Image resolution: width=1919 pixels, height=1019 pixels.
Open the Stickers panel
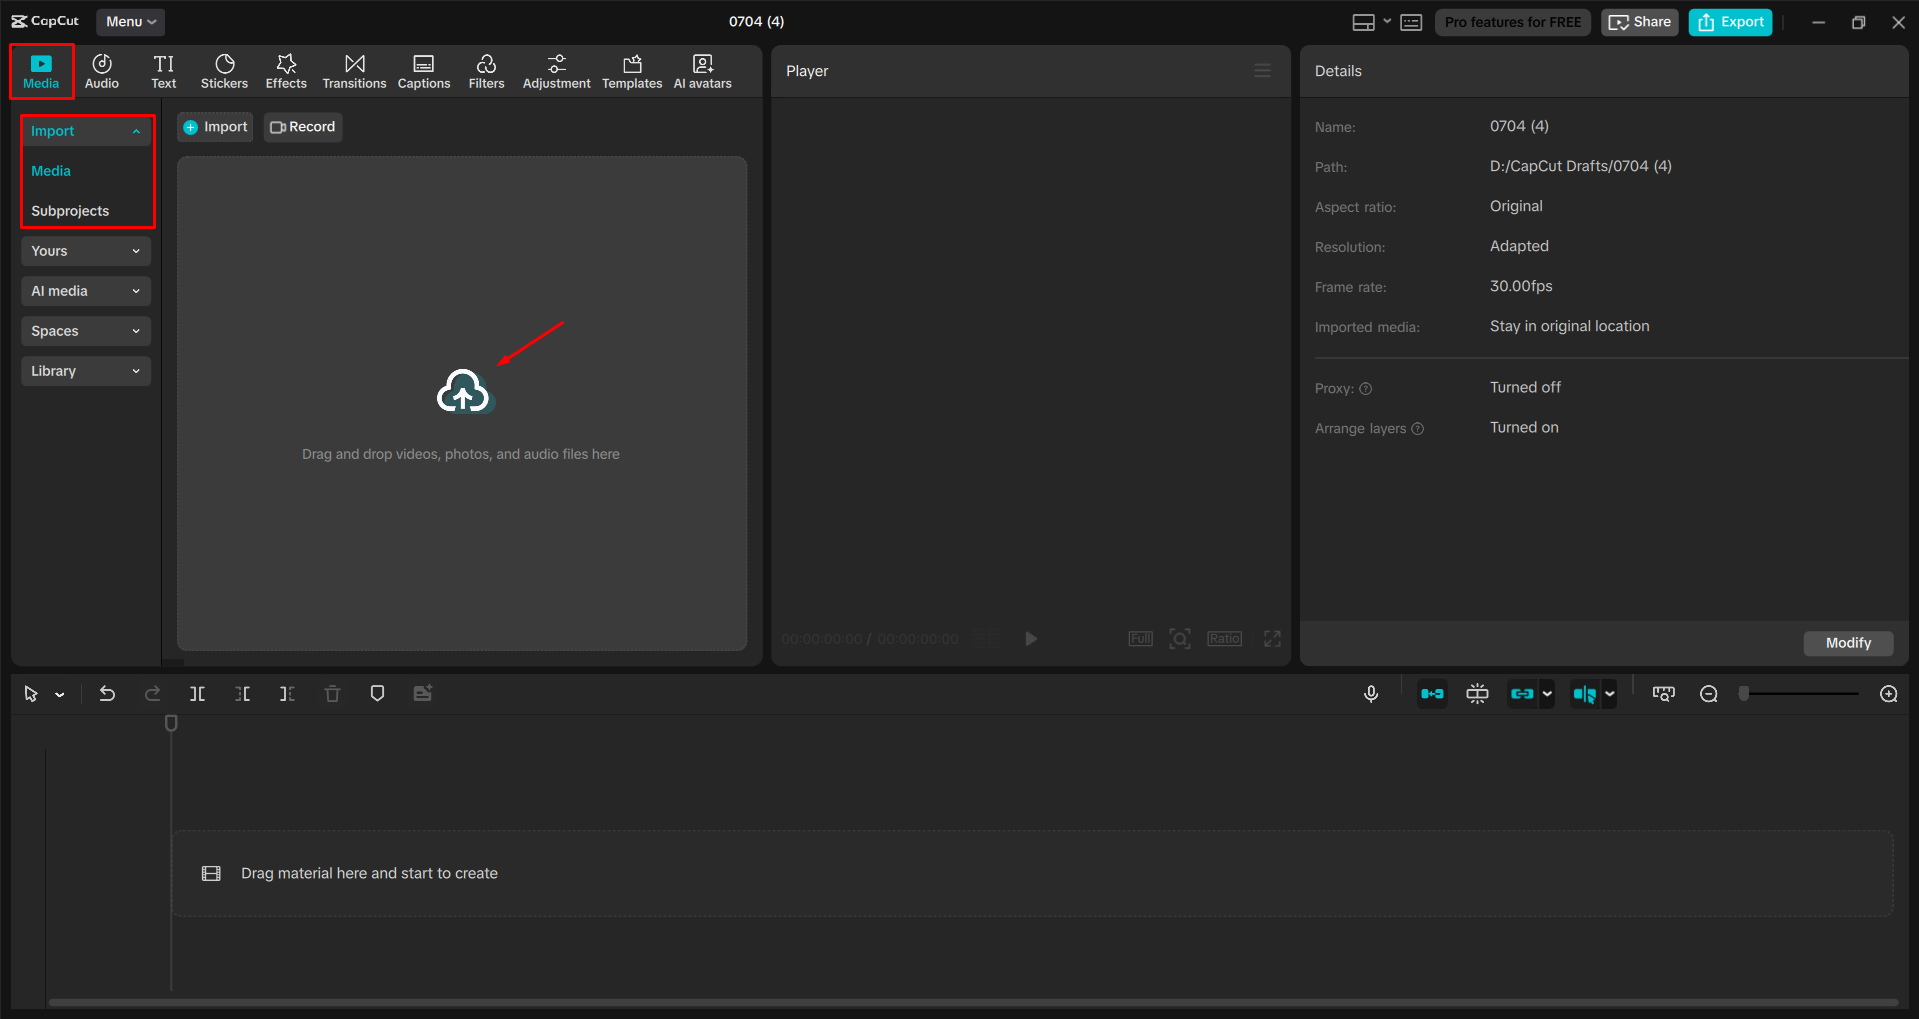tap(224, 70)
